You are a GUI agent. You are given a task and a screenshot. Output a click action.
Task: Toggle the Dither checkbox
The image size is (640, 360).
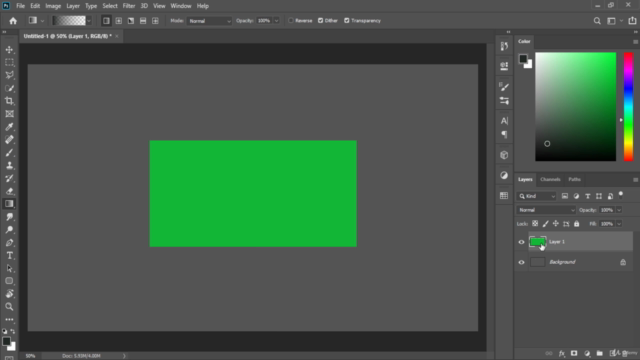point(320,21)
